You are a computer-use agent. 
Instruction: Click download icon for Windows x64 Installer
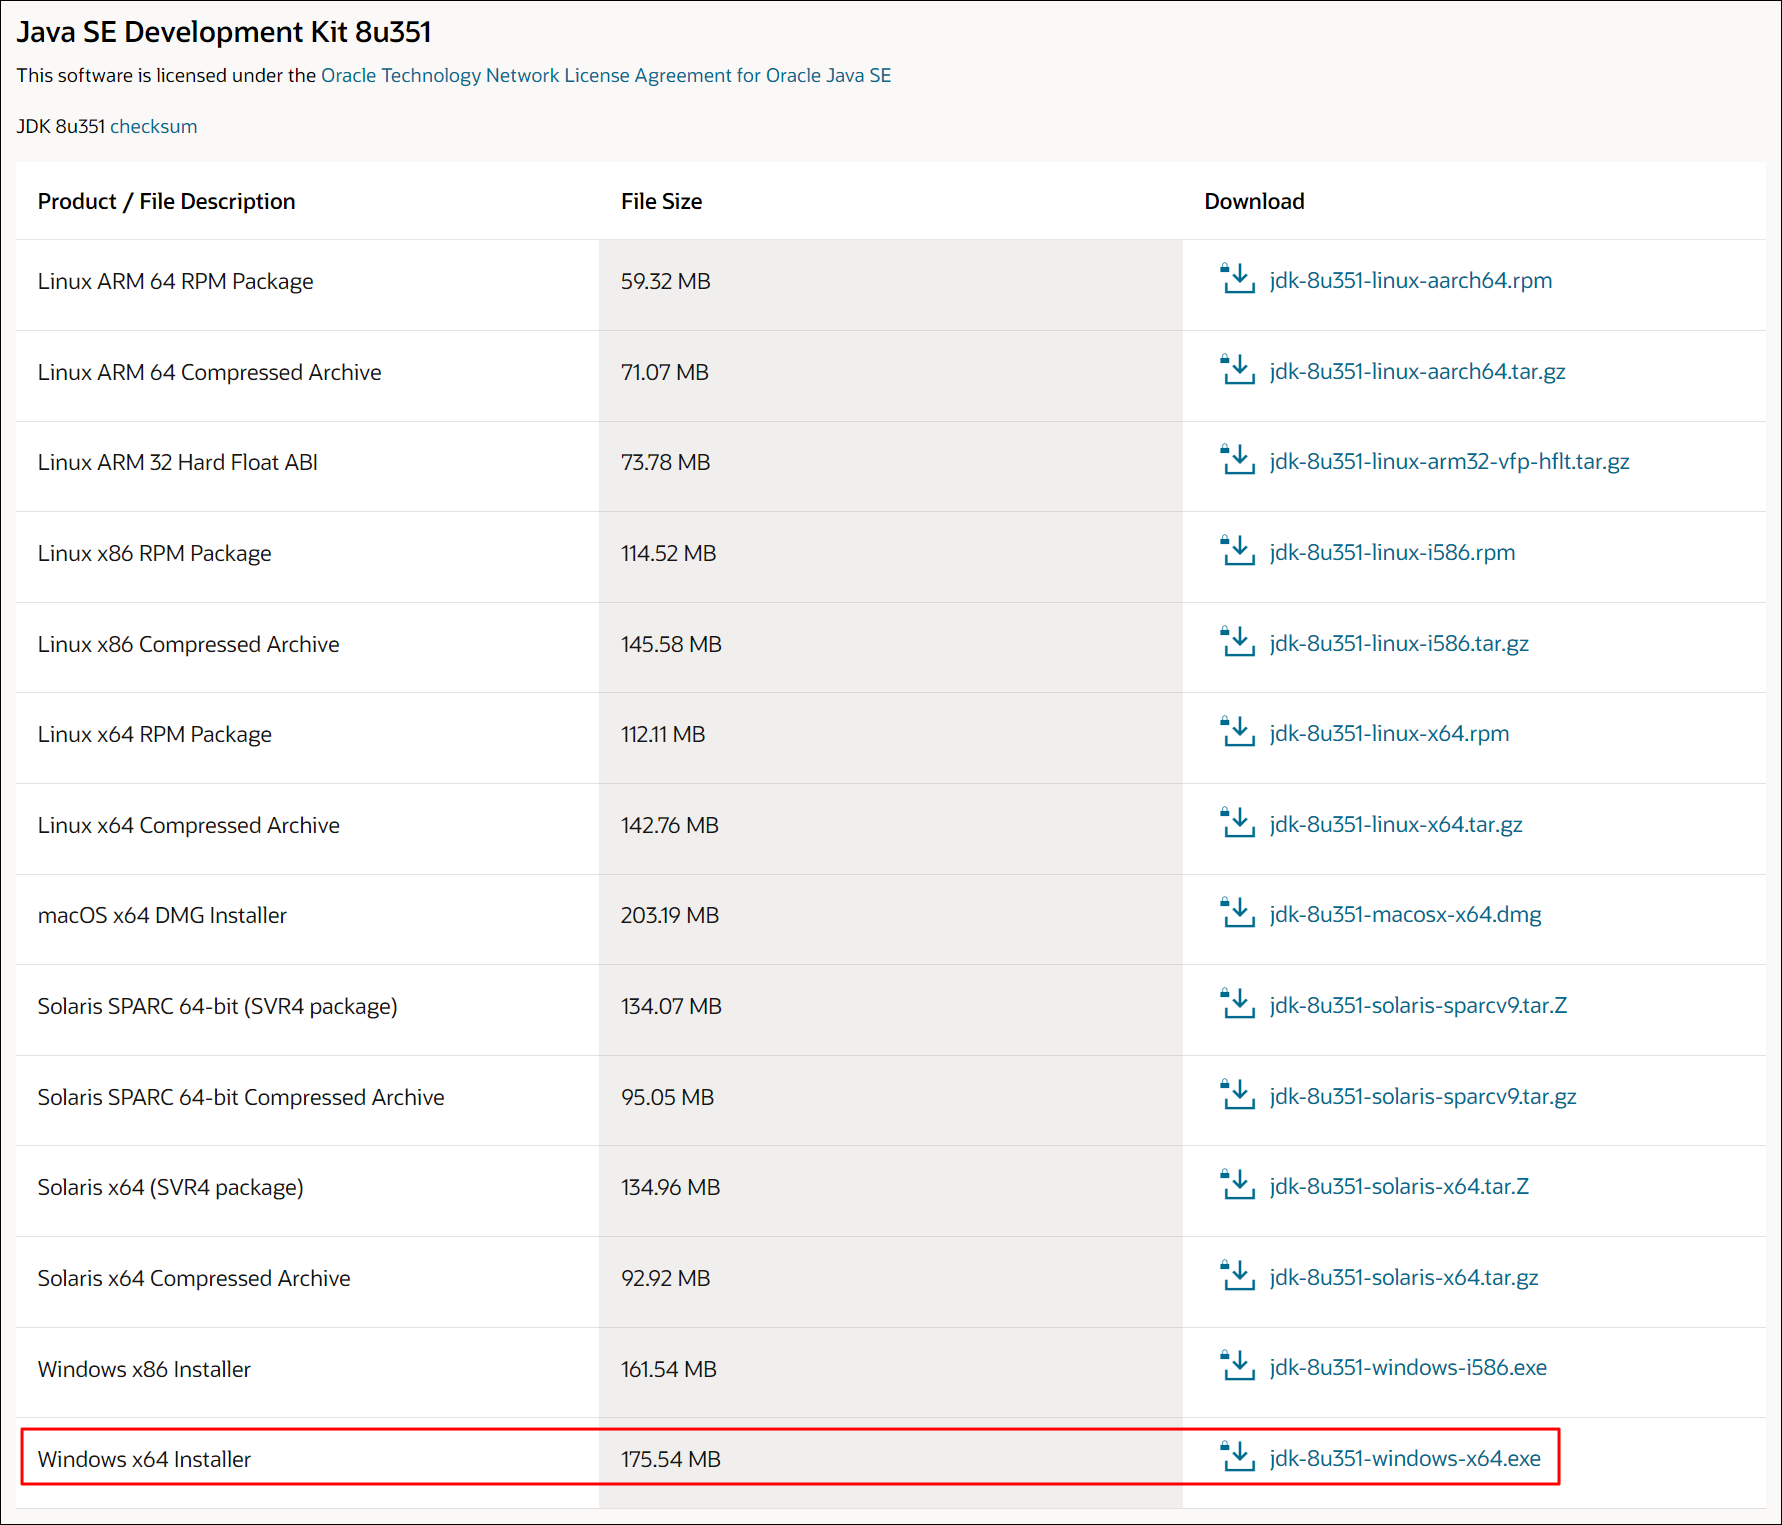point(1237,1457)
